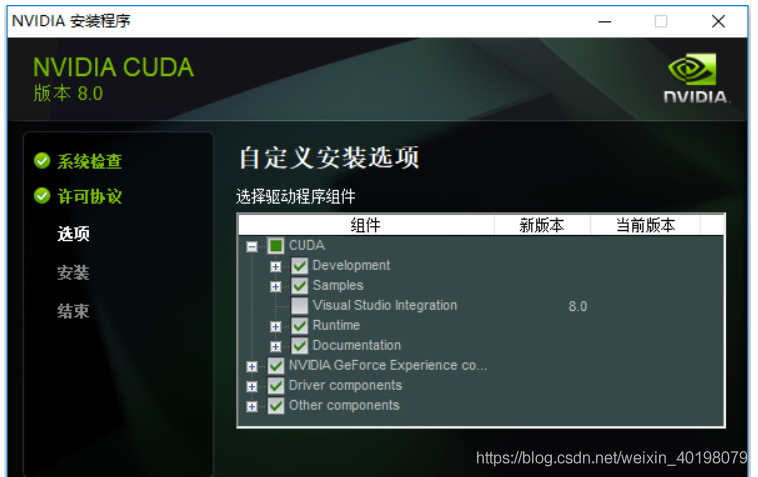Select the Development row label

coord(351,265)
